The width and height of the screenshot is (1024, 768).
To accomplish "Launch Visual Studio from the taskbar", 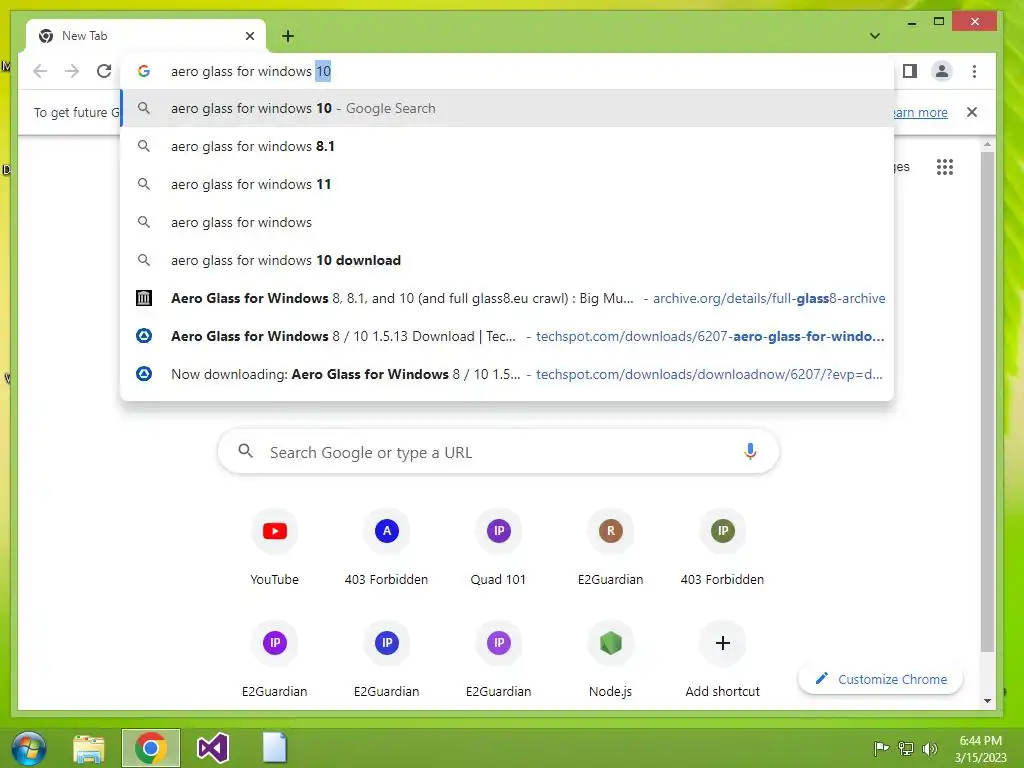I will [x=213, y=748].
